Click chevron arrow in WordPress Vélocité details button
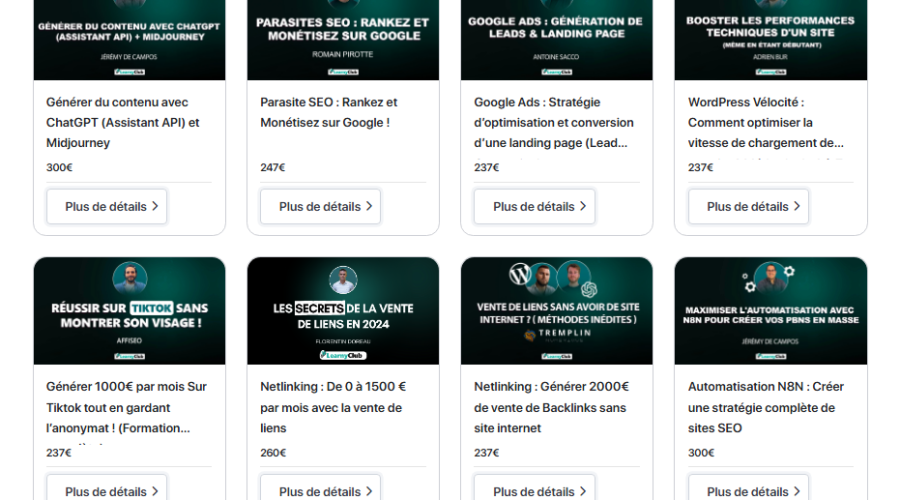The height and width of the screenshot is (500, 900). pos(797,207)
